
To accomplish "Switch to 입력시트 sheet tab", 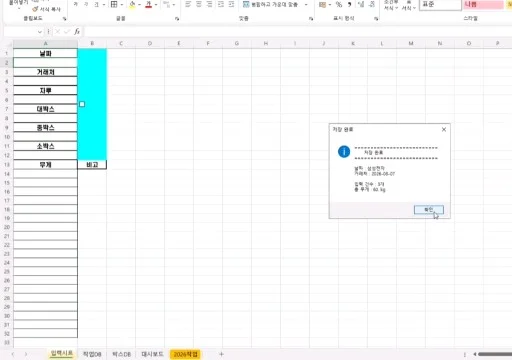I will click(x=62, y=353).
